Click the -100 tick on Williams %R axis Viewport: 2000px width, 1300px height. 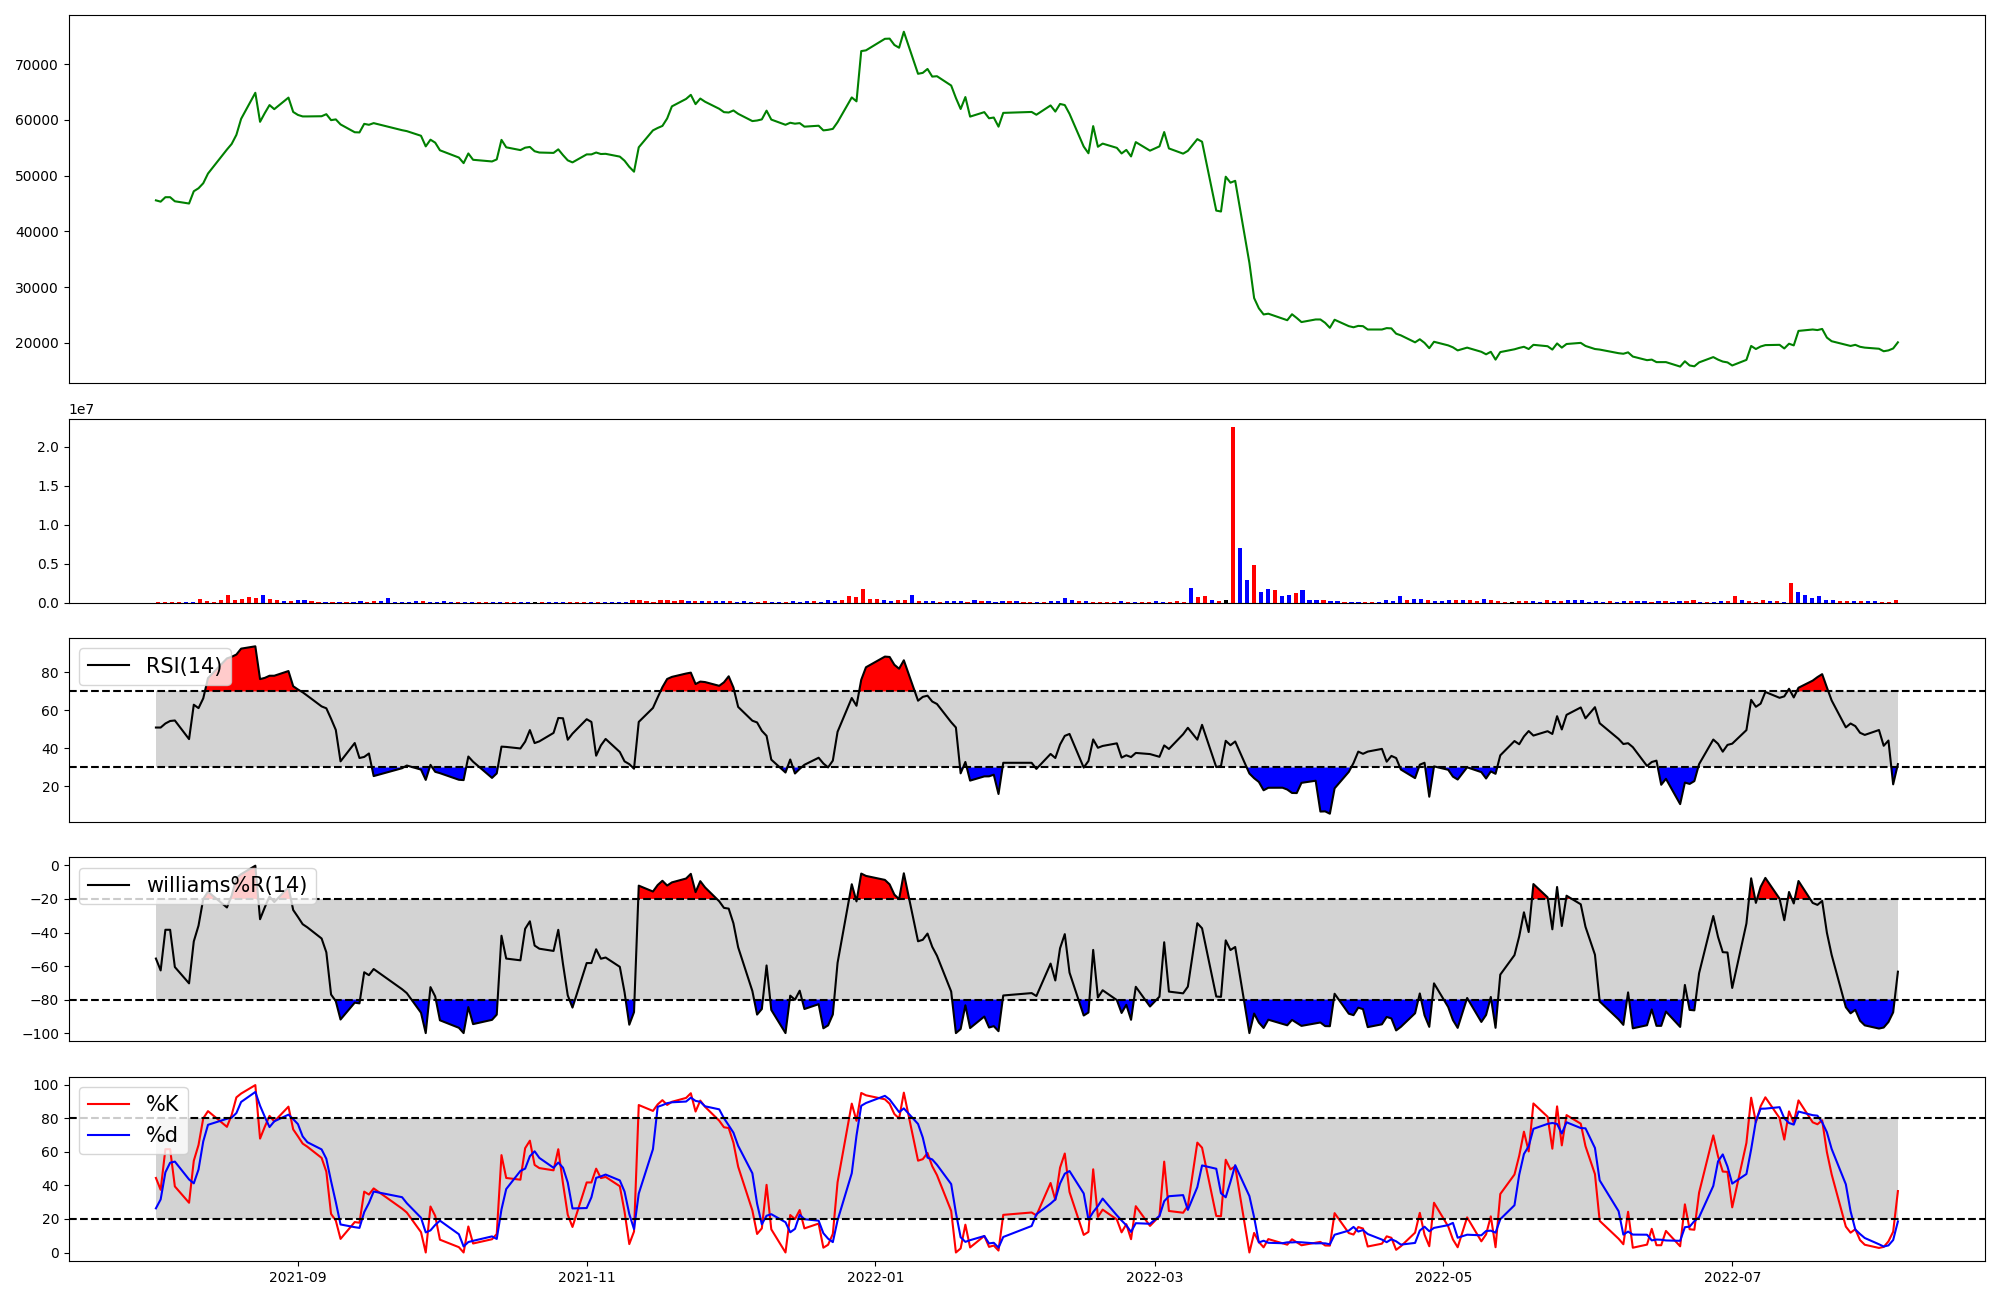click(x=41, y=1034)
